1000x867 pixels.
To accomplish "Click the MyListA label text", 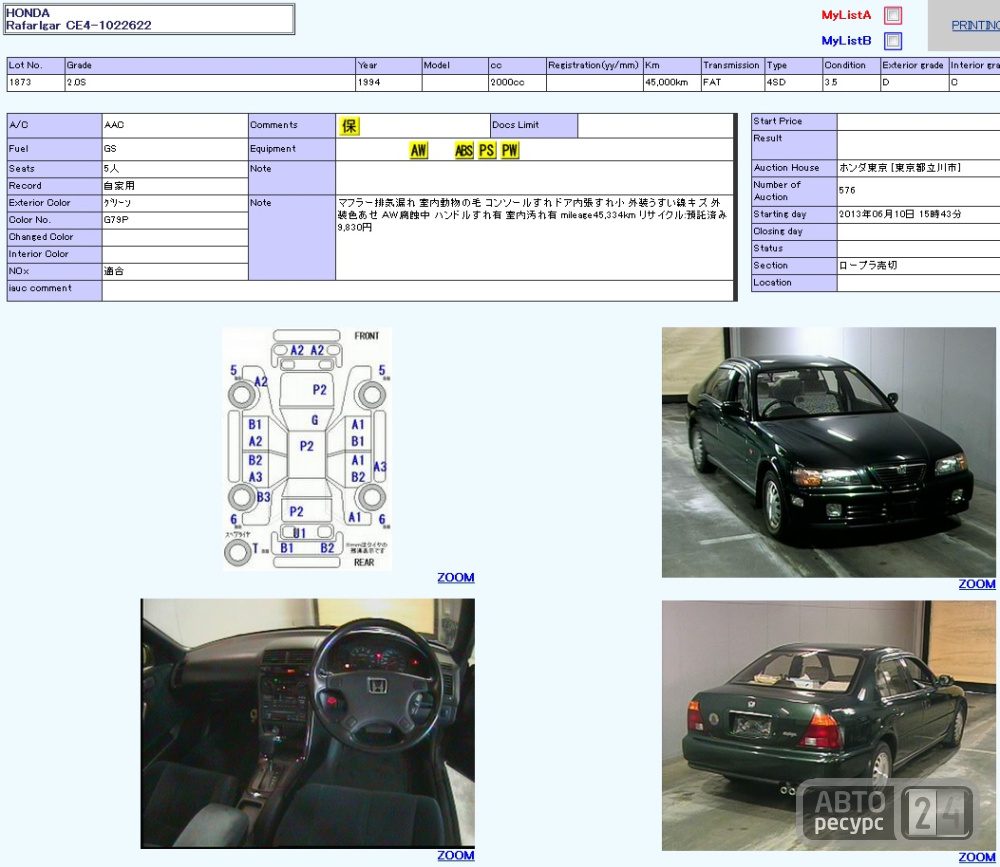I will tap(846, 15).
